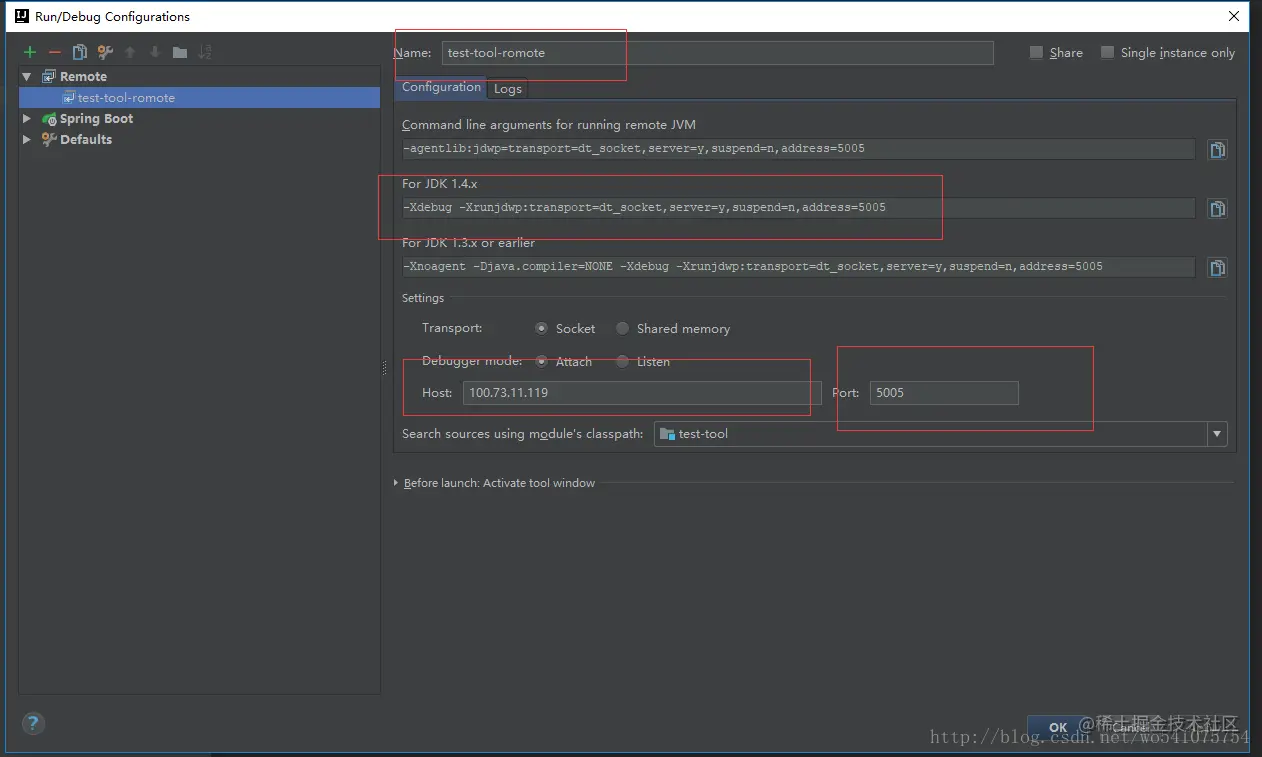Viewport: 1262px width, 757px height.
Task: Expand the Spring Boot tree node
Action: (26, 118)
